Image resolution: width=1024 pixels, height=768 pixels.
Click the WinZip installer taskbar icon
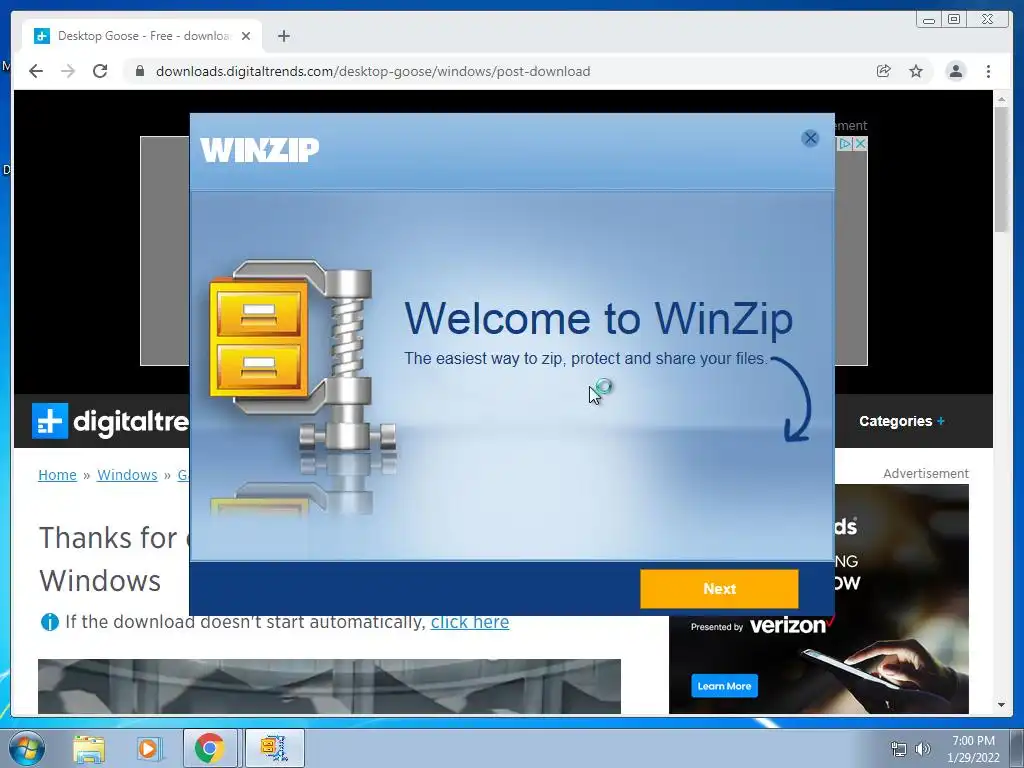(274, 748)
